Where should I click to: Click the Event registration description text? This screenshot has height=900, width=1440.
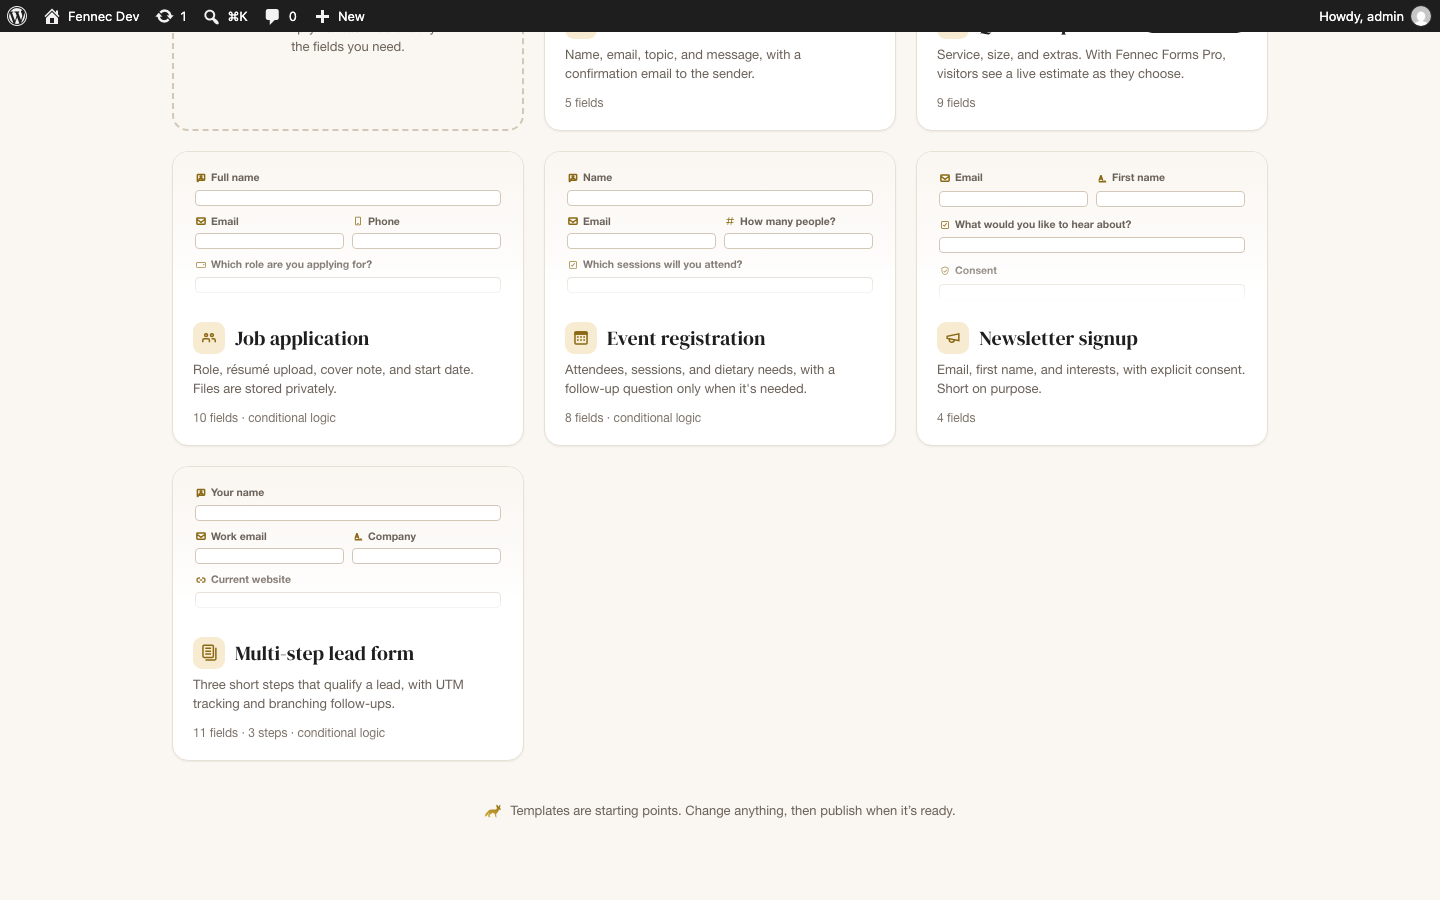[x=700, y=379]
